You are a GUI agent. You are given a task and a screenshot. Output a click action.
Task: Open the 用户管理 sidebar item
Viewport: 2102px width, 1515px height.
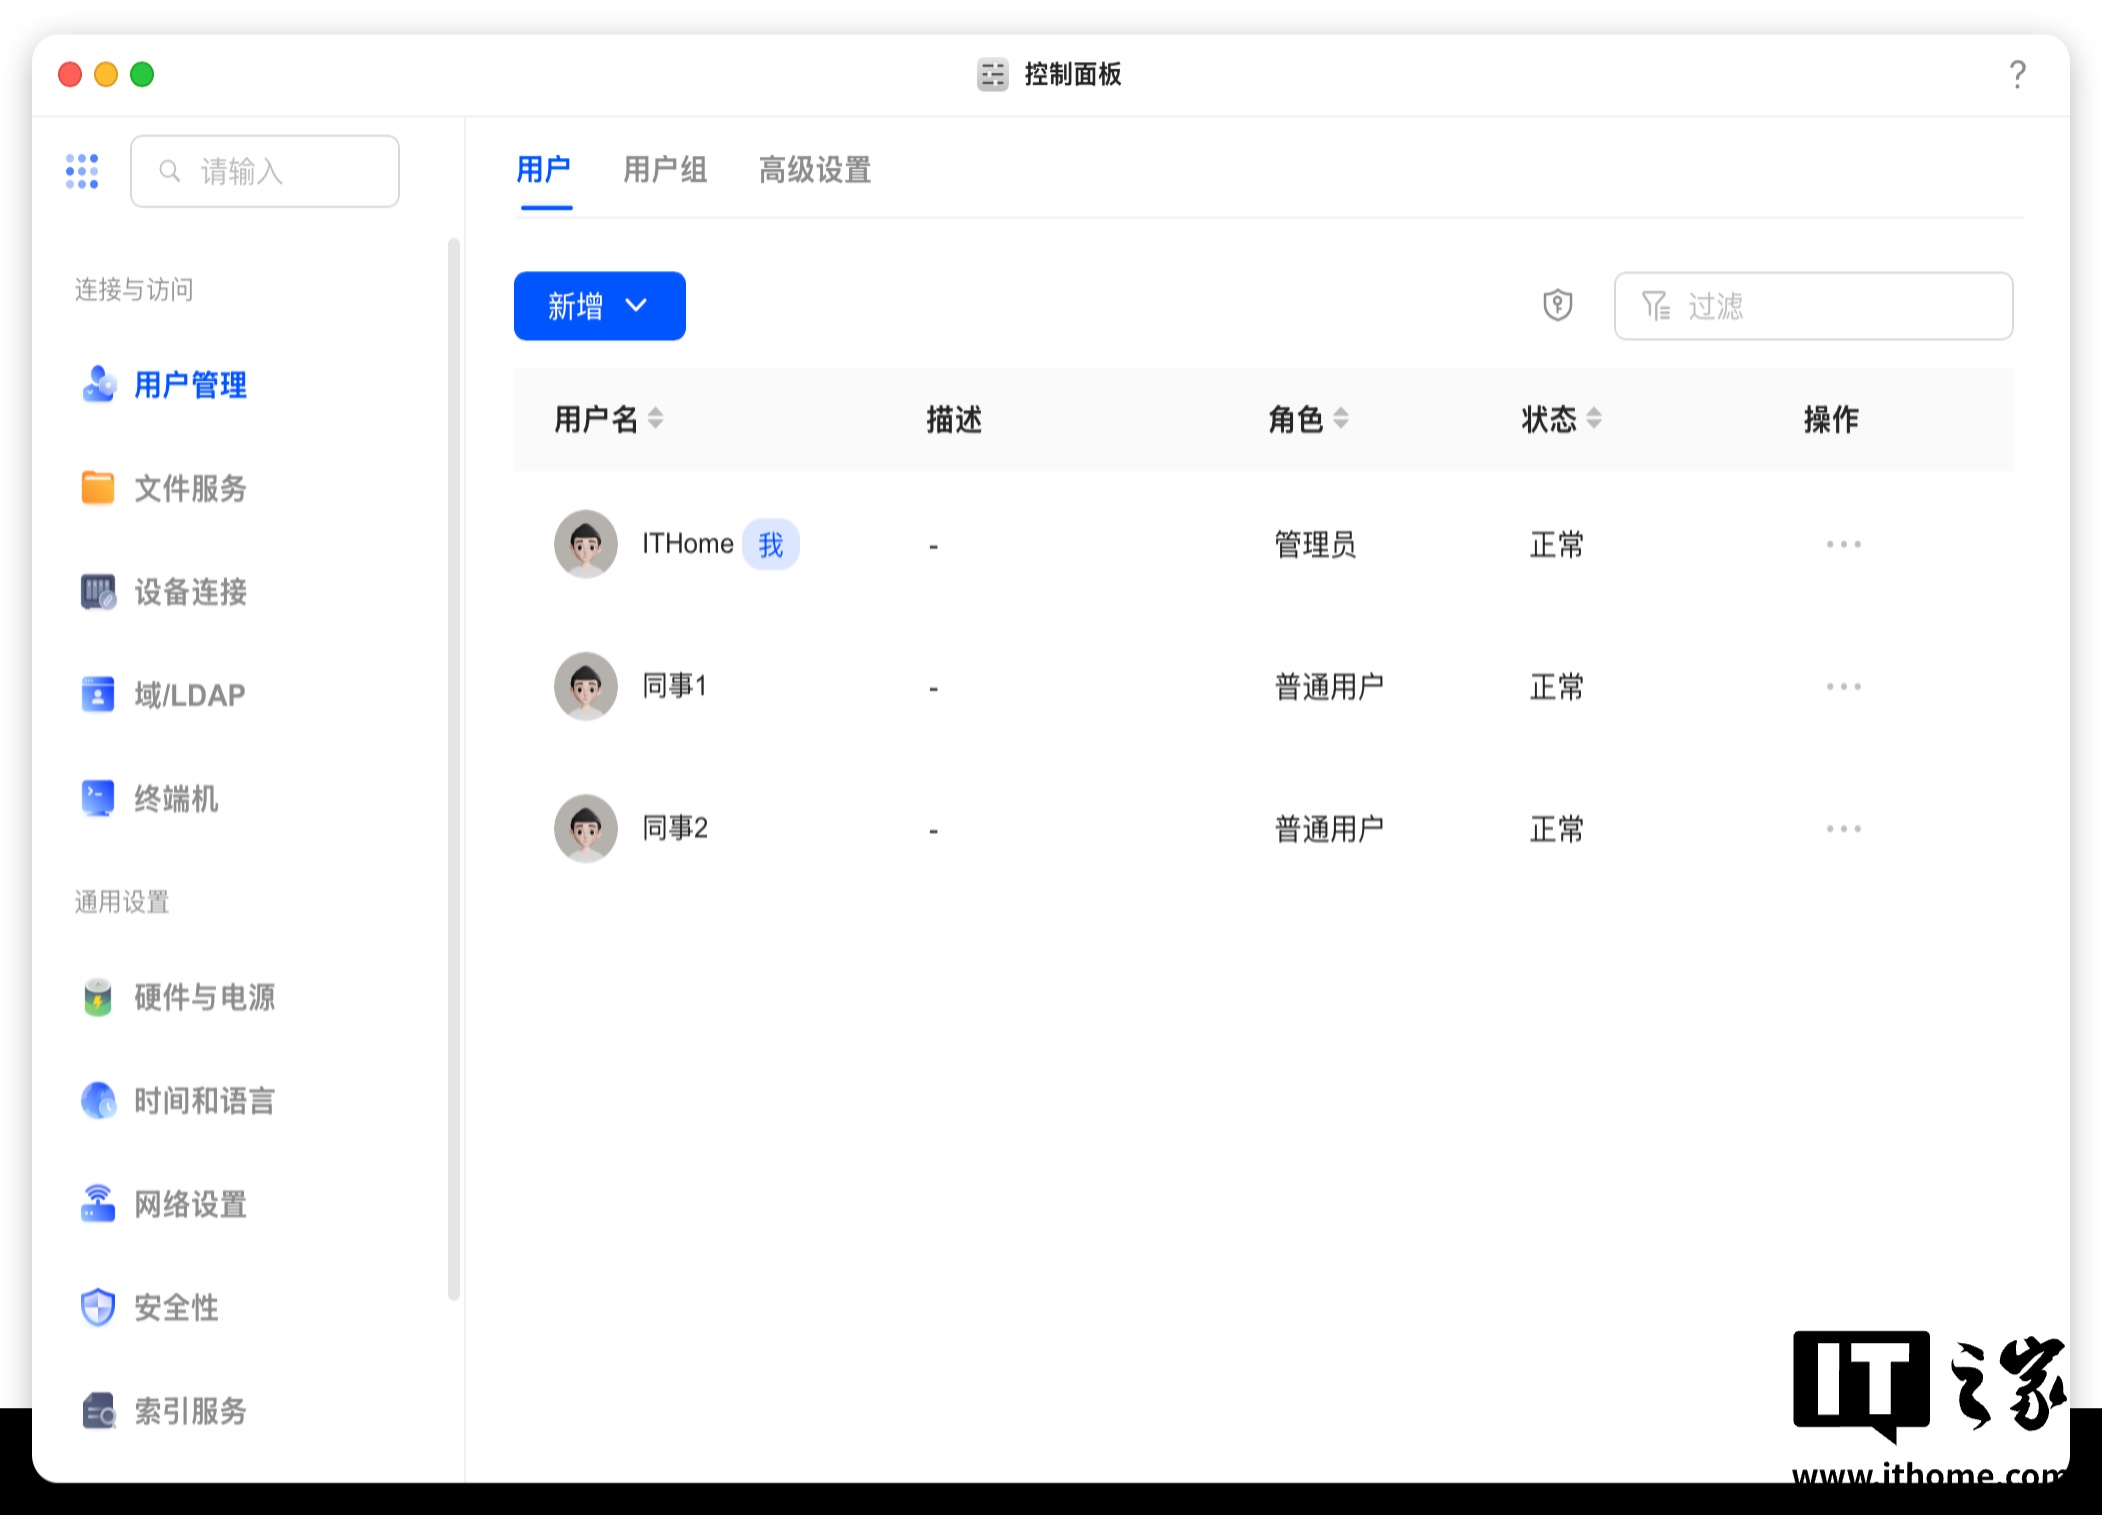[x=165, y=385]
